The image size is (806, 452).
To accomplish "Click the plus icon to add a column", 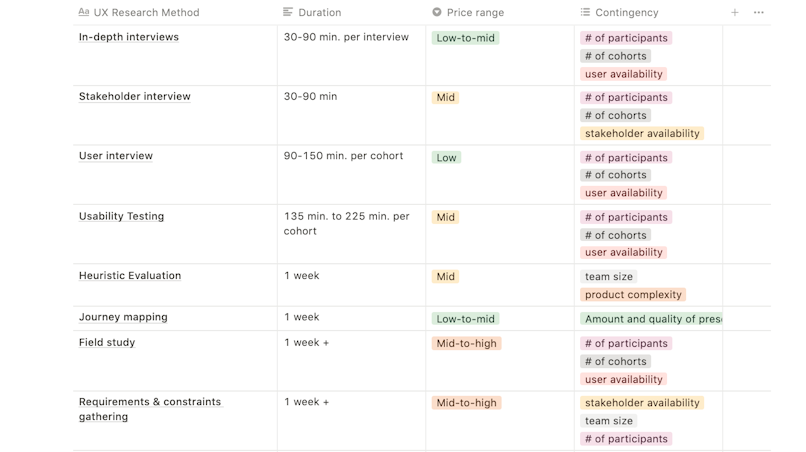I will tap(735, 13).
